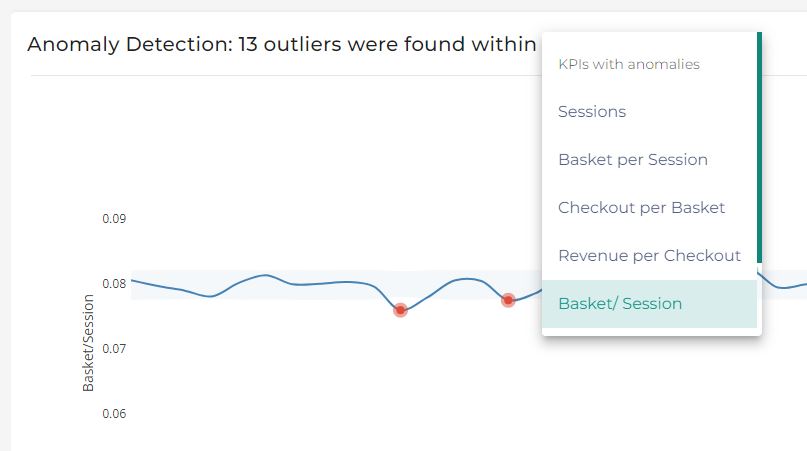Click the scrollbar track below green thumb
This screenshot has width=807, height=451.
(x=759, y=299)
